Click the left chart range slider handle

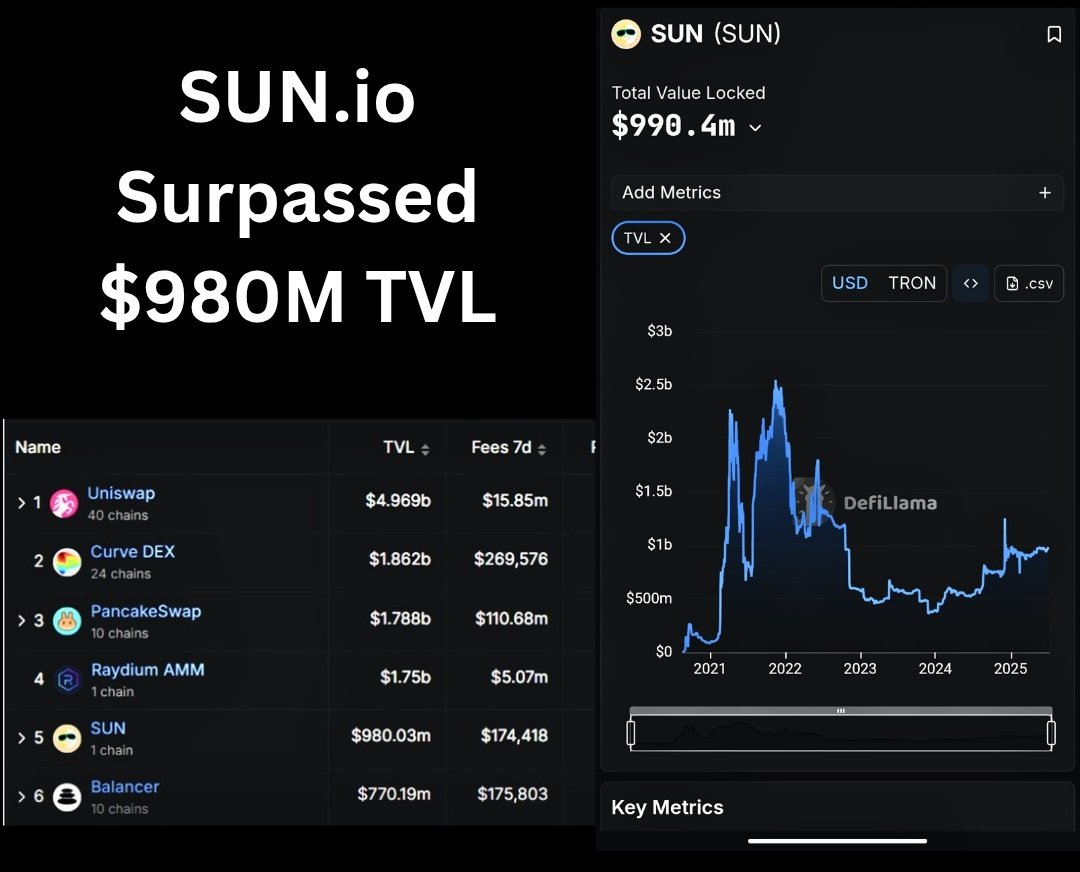click(630, 733)
